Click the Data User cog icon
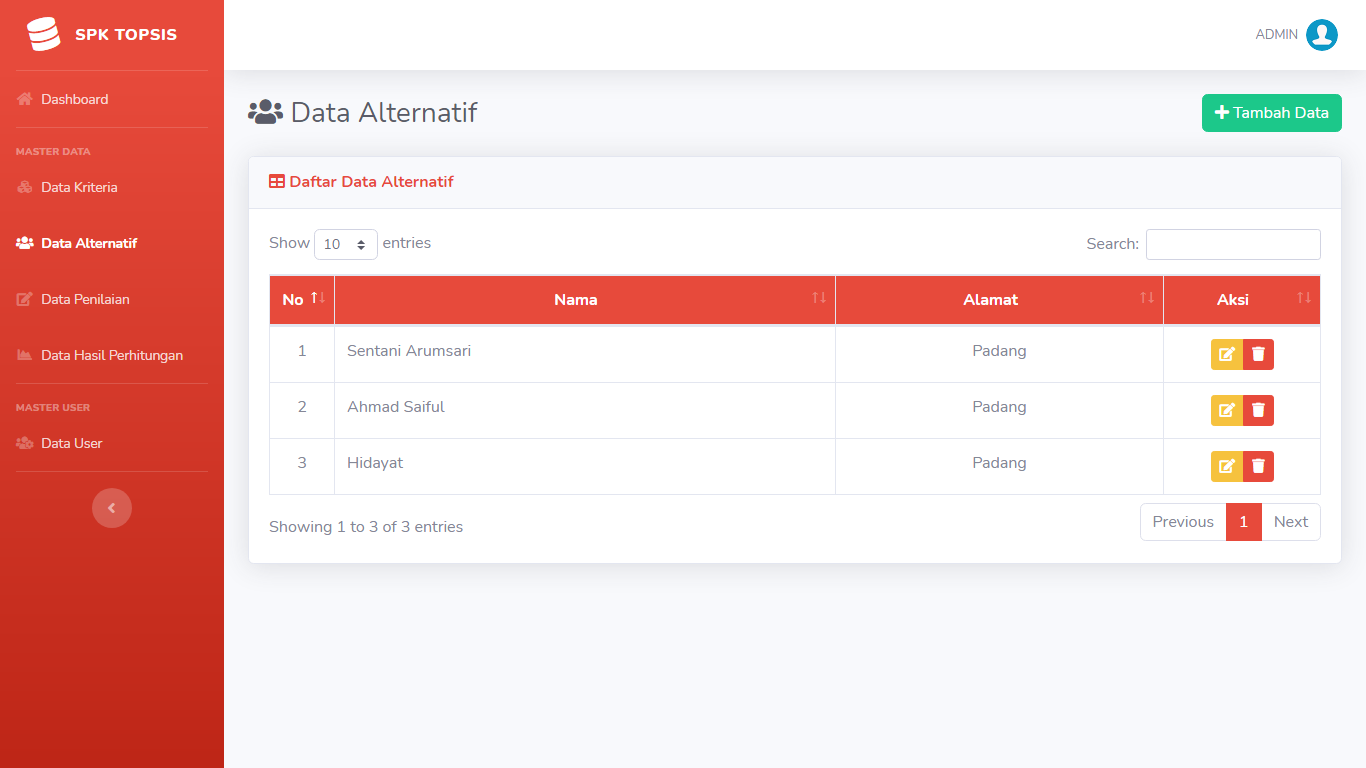The image size is (1366, 768). (25, 443)
